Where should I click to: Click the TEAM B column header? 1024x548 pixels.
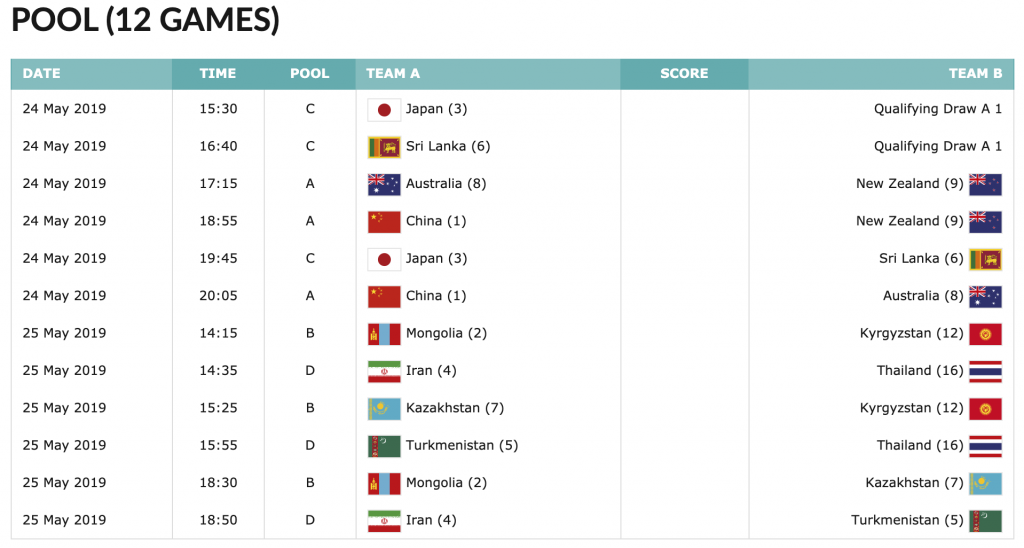click(x=975, y=74)
